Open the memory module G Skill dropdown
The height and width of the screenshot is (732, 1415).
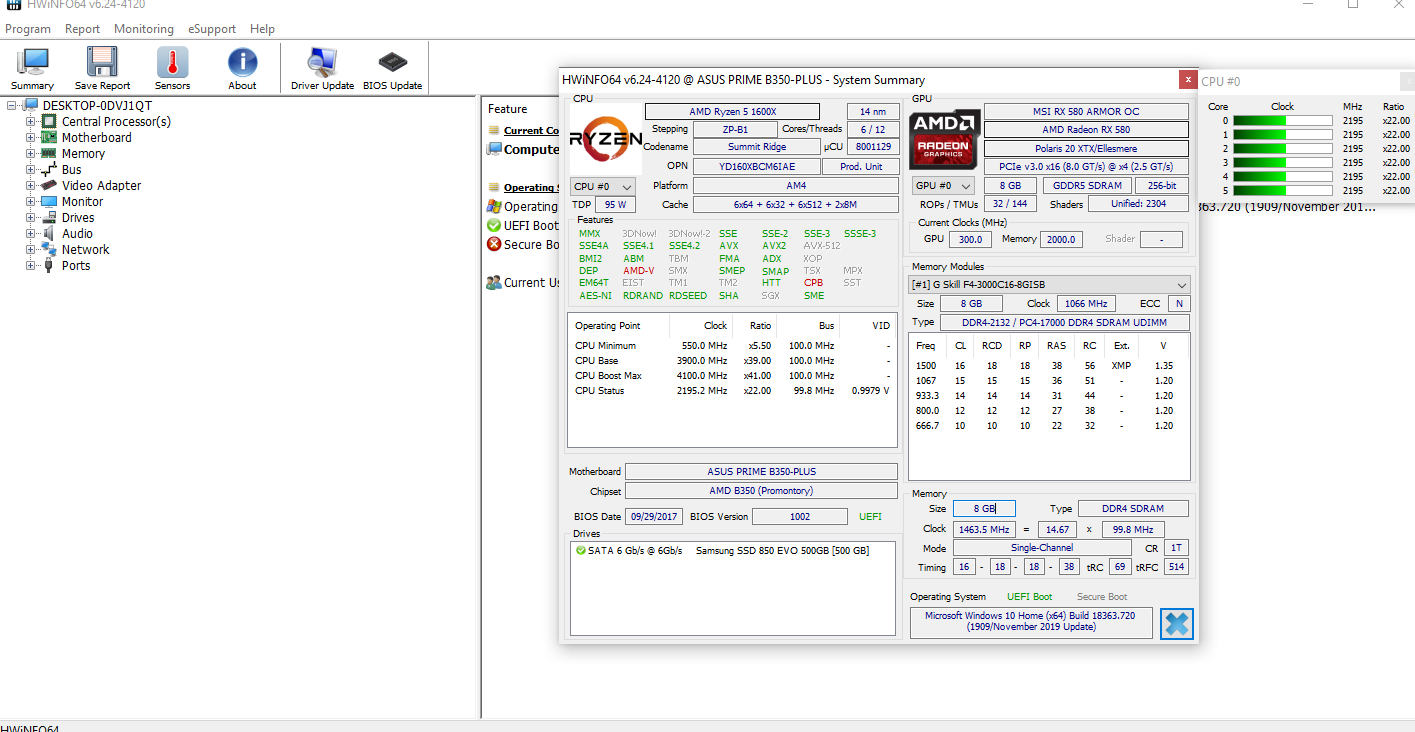point(1049,285)
